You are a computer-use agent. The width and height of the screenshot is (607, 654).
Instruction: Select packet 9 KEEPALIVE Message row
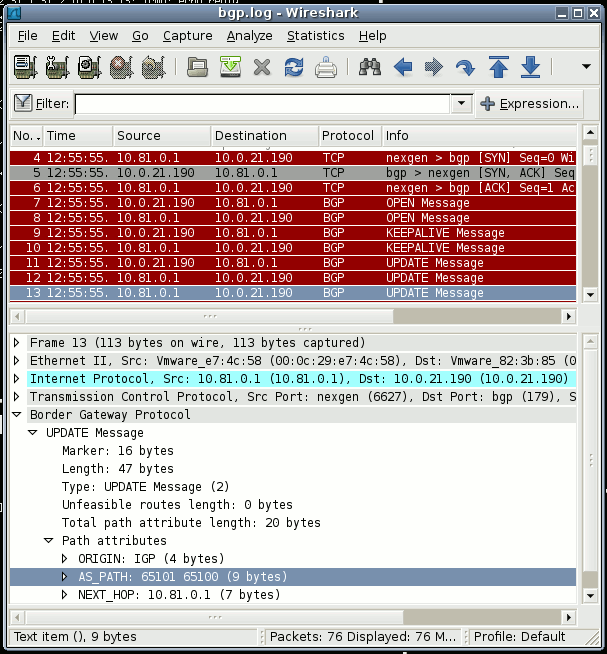[x=293, y=233]
